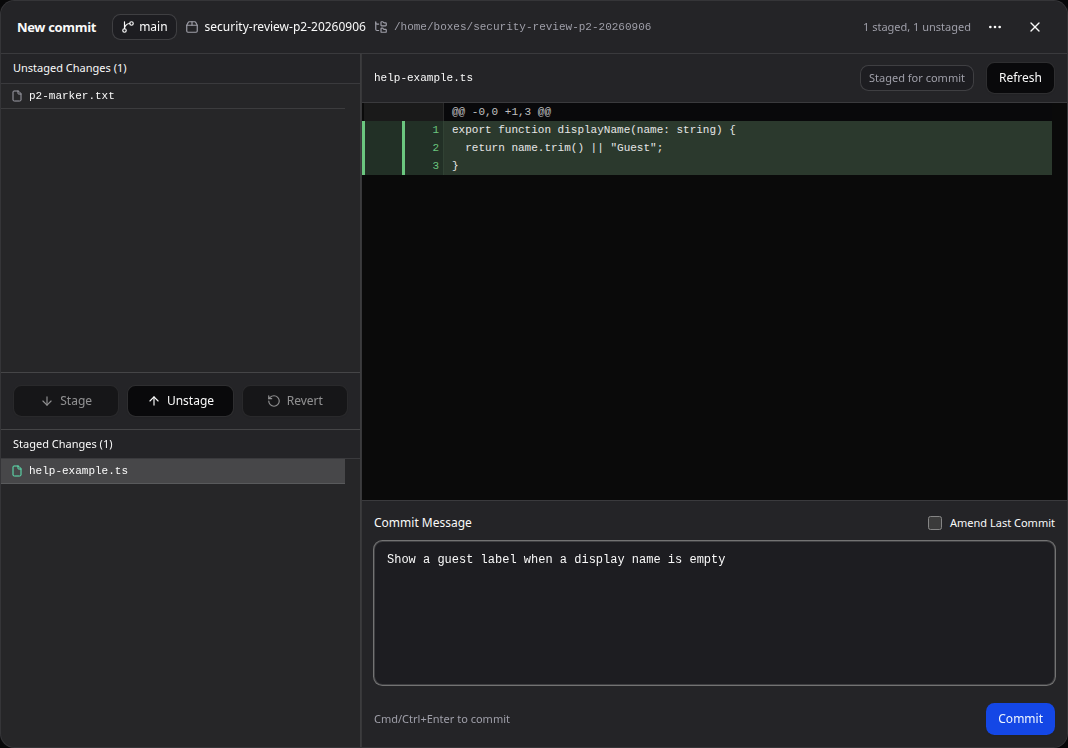The image size is (1068, 748).
Task: Click the git branch icon beside main
Action: (127, 27)
